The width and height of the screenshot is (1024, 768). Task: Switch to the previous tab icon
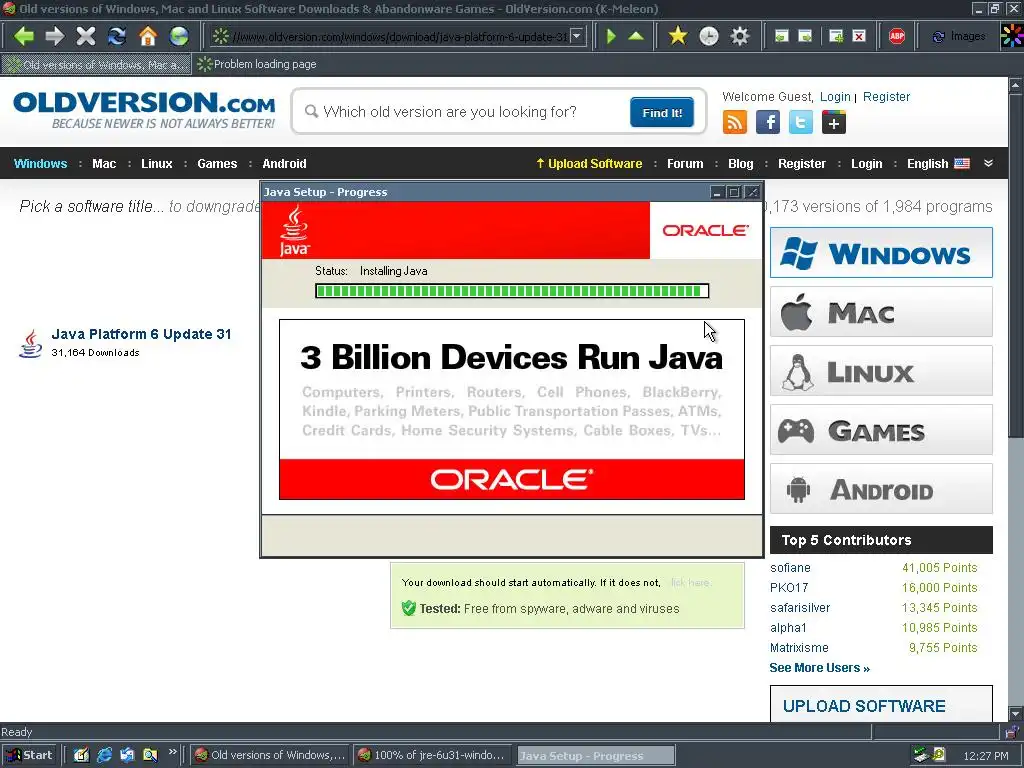tap(782, 36)
